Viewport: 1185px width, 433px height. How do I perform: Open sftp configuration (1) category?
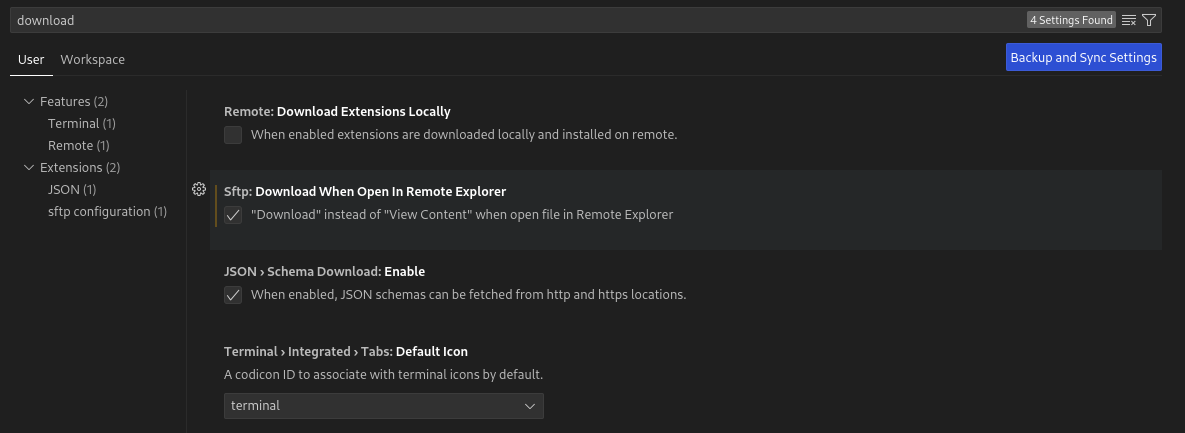(107, 211)
